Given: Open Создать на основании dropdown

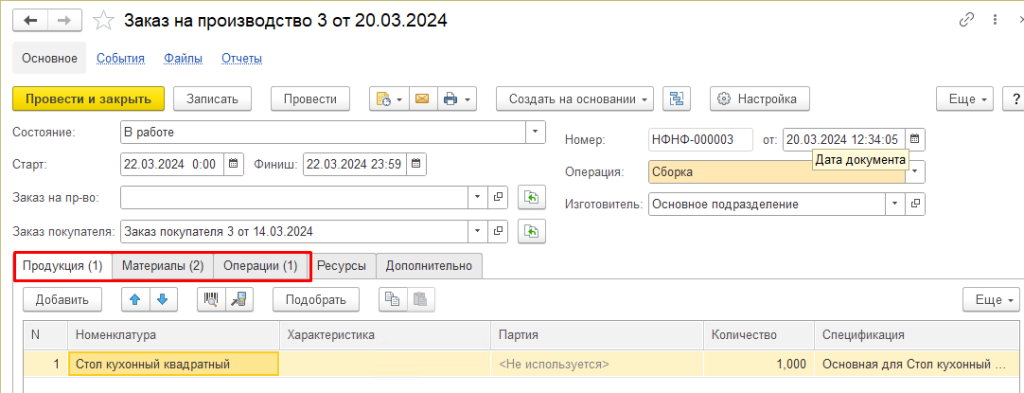Looking at the screenshot, I should tap(575, 99).
